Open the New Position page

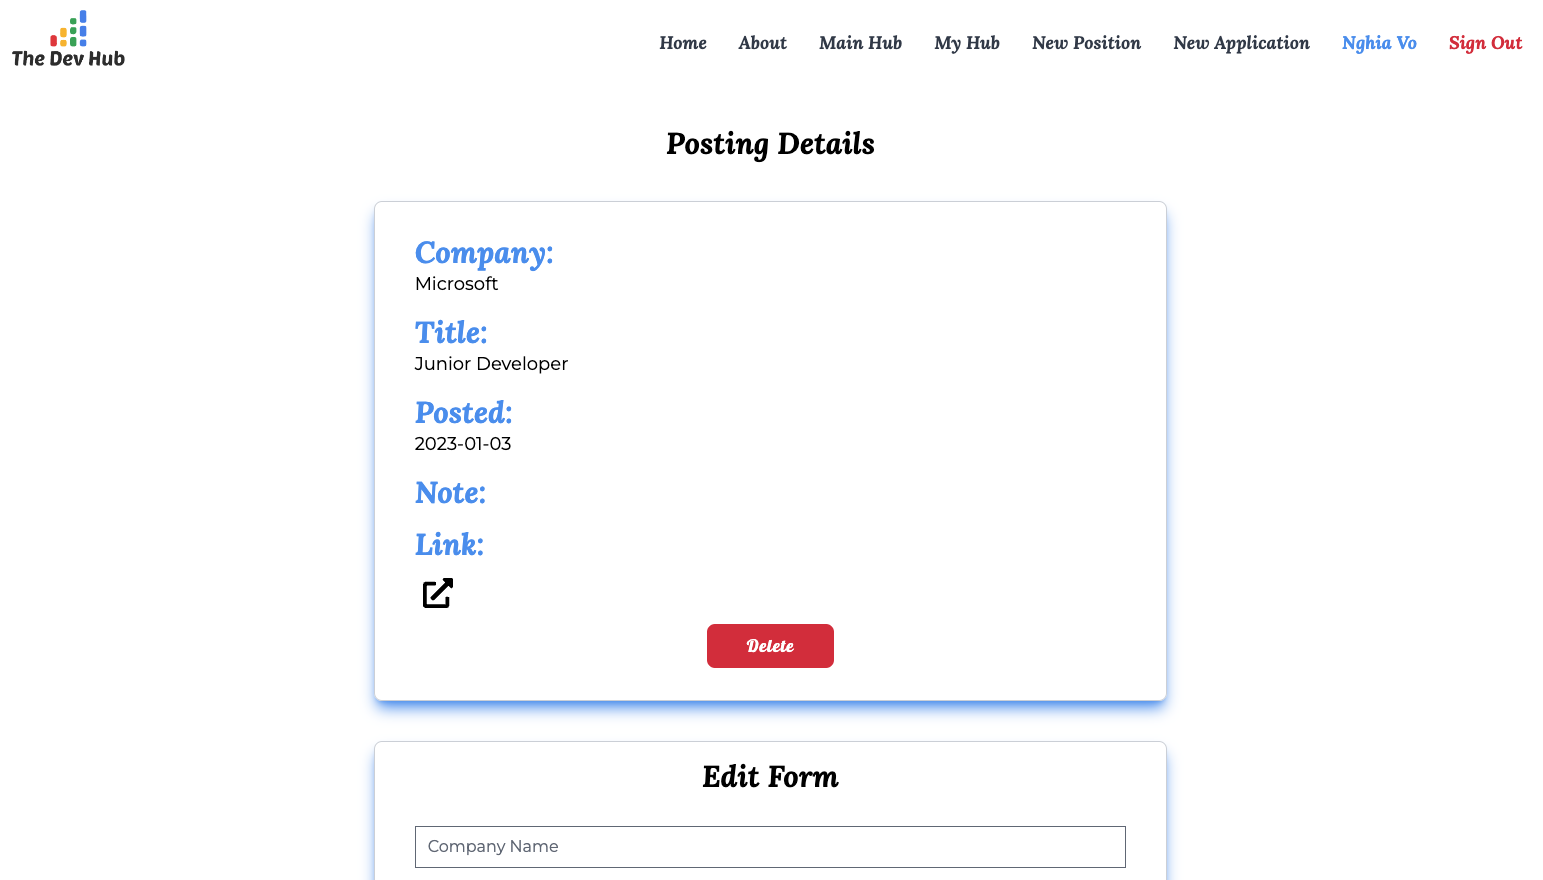(1086, 43)
